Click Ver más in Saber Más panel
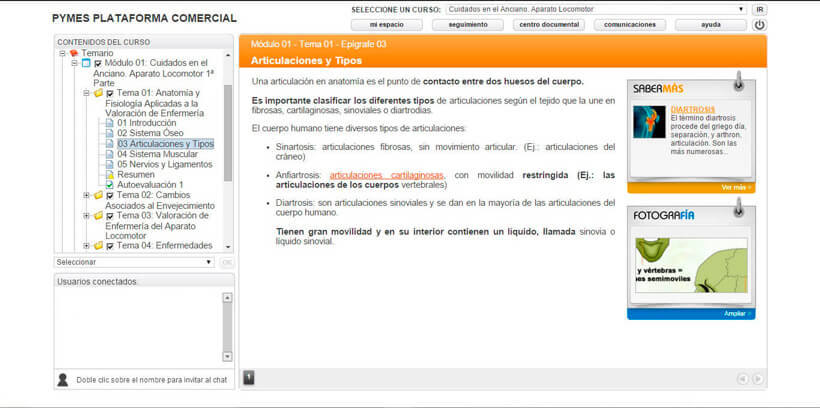Viewport: 820px width, 408px height. pos(736,187)
